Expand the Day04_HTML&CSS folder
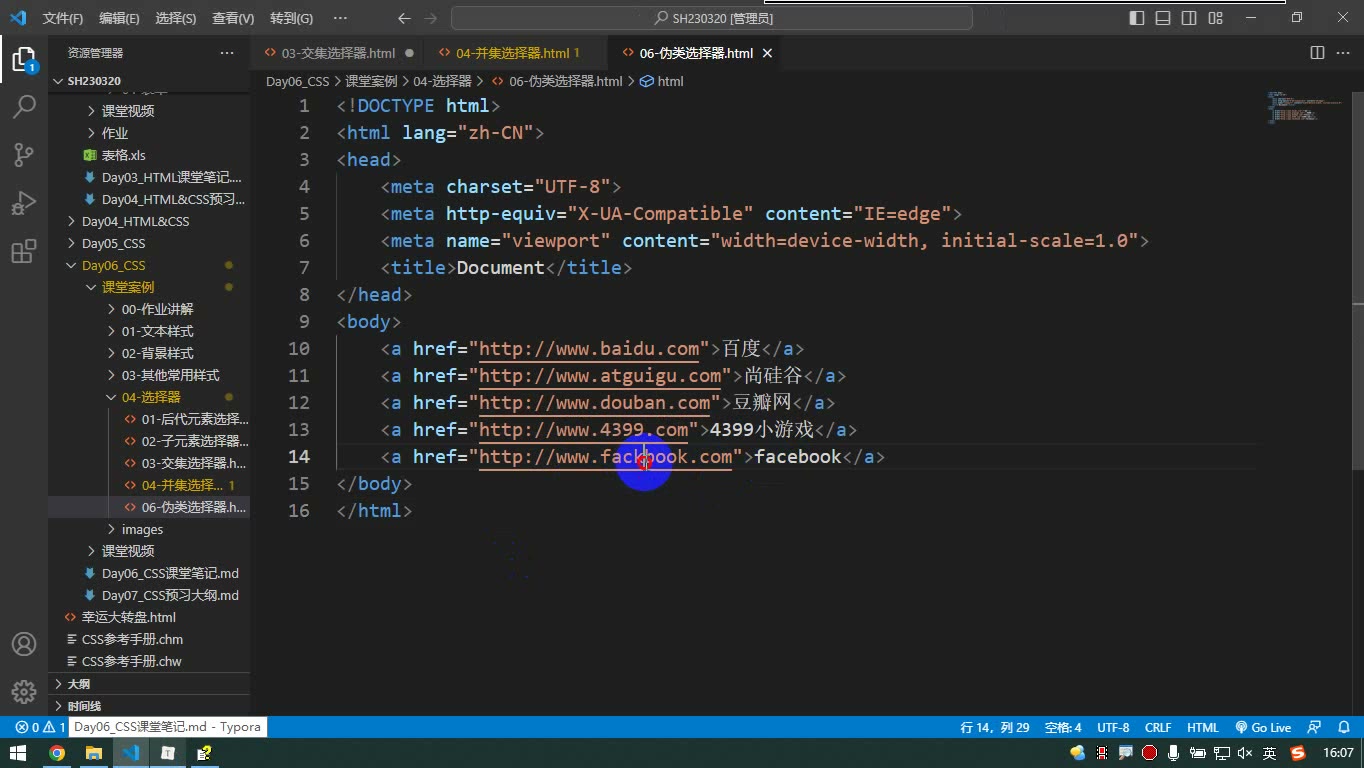The image size is (1364, 768). pos(149,221)
